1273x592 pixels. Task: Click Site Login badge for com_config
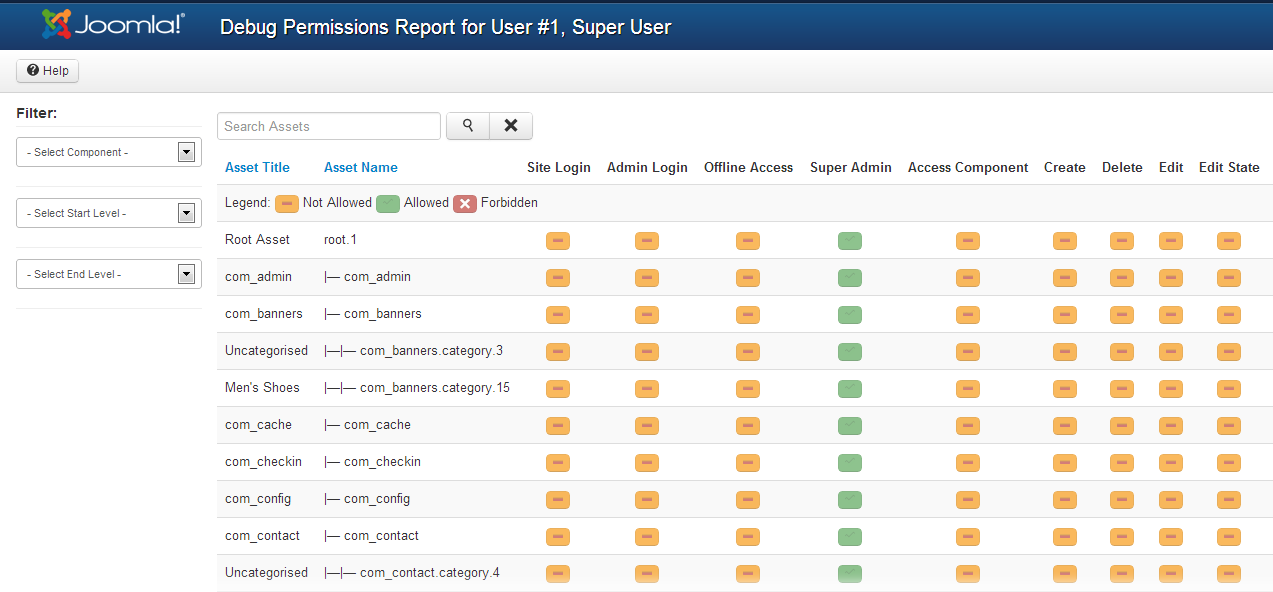click(558, 500)
